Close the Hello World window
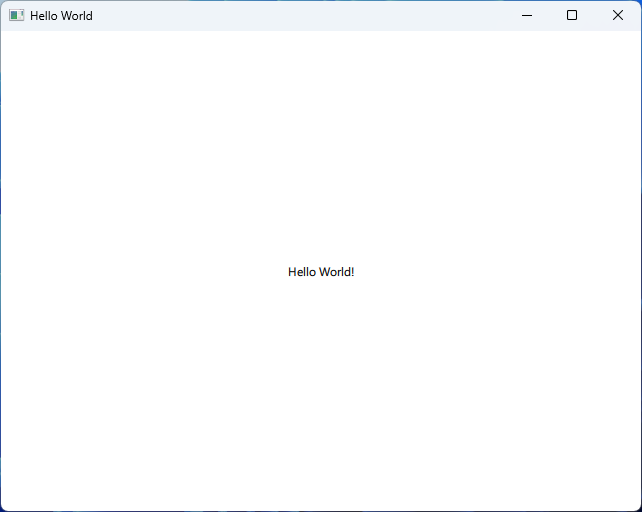642x512 pixels. click(x=617, y=16)
